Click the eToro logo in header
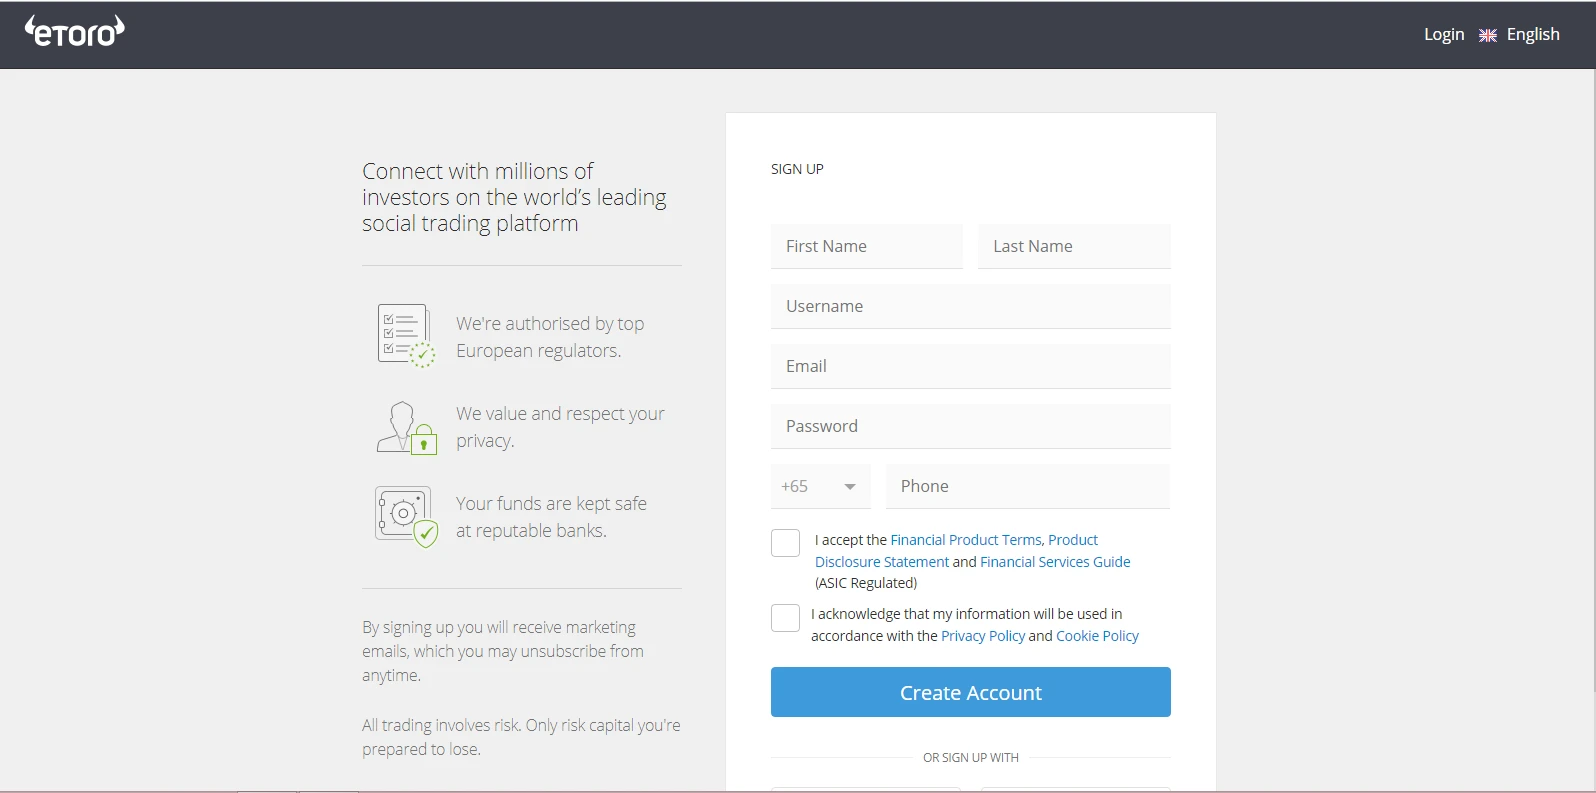This screenshot has height=793, width=1596. (x=75, y=32)
